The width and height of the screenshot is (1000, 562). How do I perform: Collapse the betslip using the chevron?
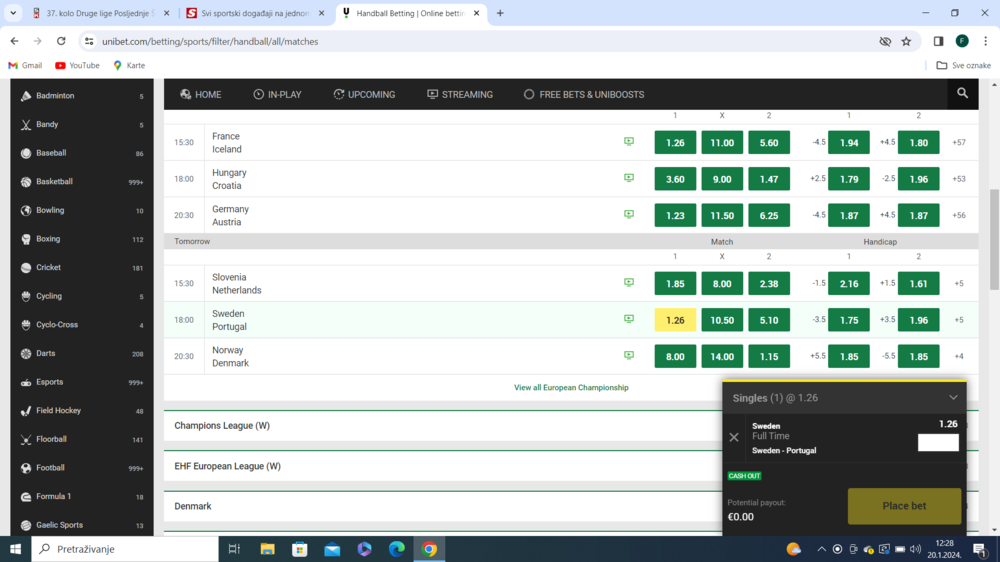(953, 398)
